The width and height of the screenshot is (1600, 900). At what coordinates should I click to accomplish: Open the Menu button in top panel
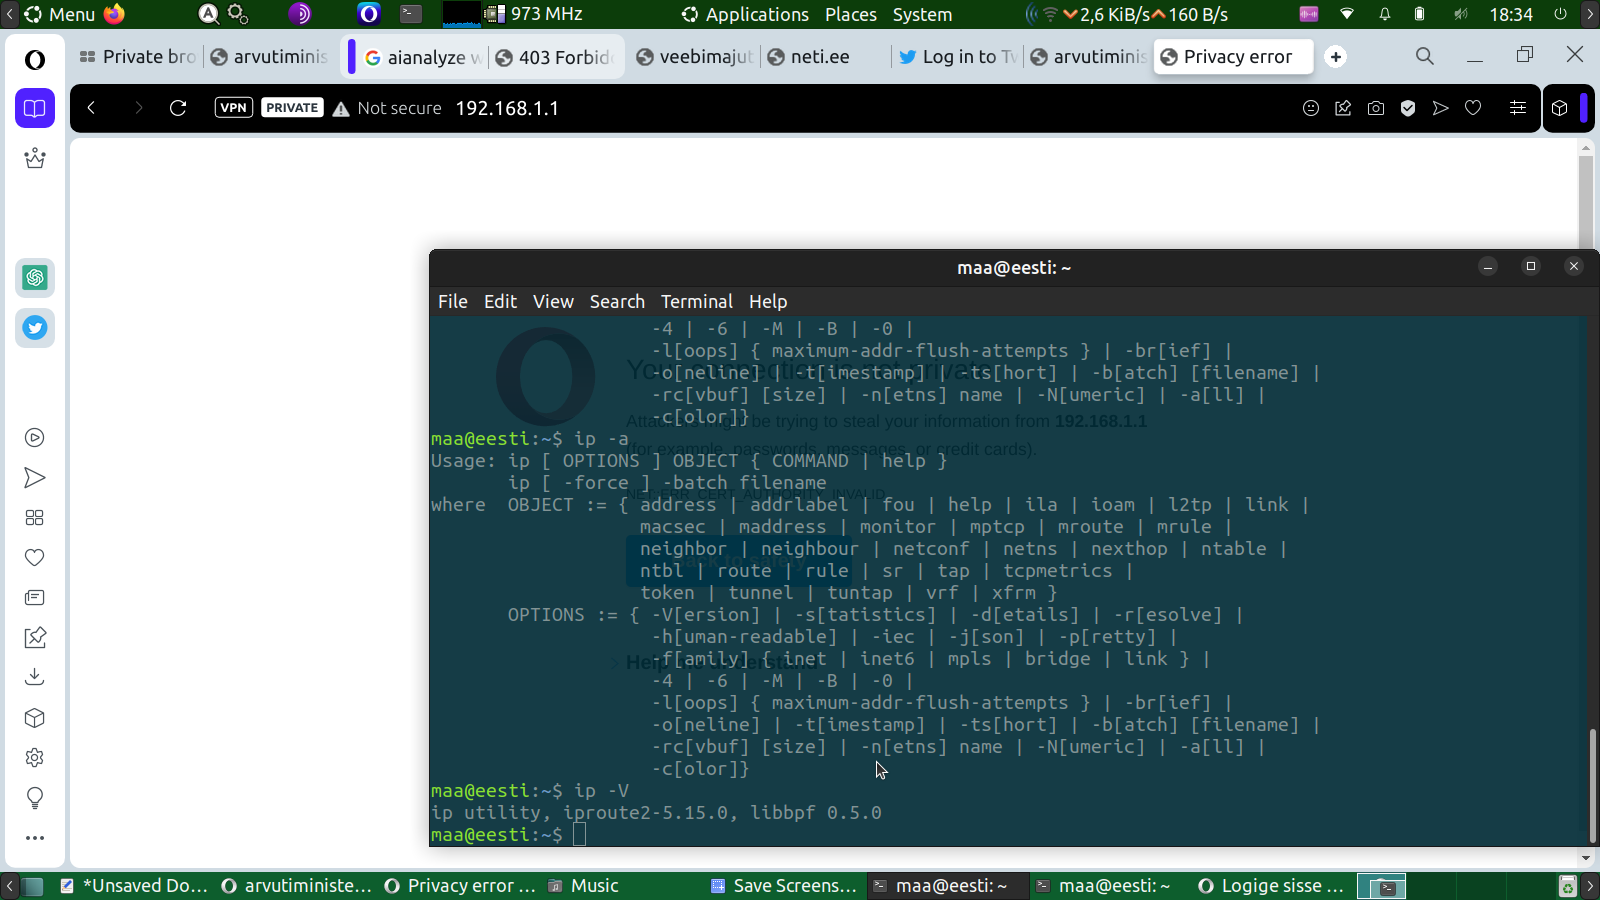point(59,14)
